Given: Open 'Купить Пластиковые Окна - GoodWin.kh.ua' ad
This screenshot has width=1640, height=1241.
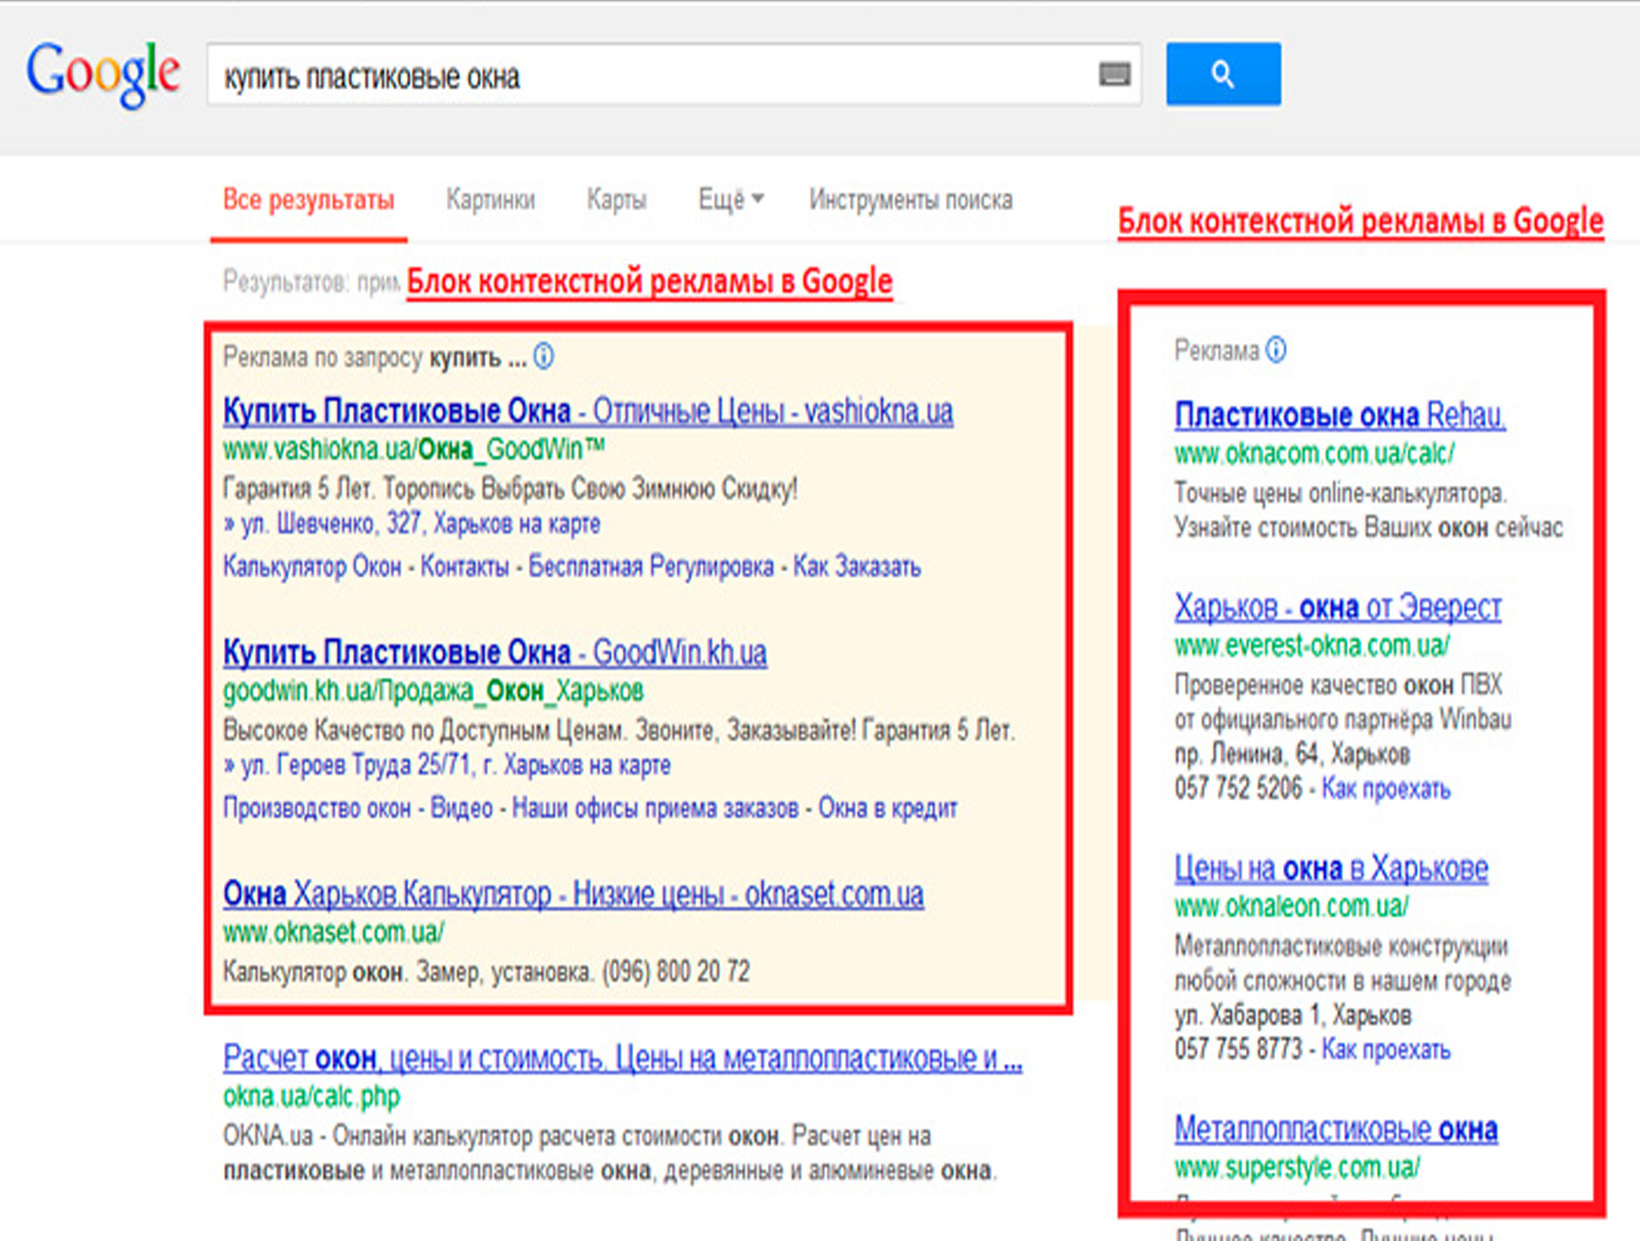Looking at the screenshot, I should click(x=494, y=653).
